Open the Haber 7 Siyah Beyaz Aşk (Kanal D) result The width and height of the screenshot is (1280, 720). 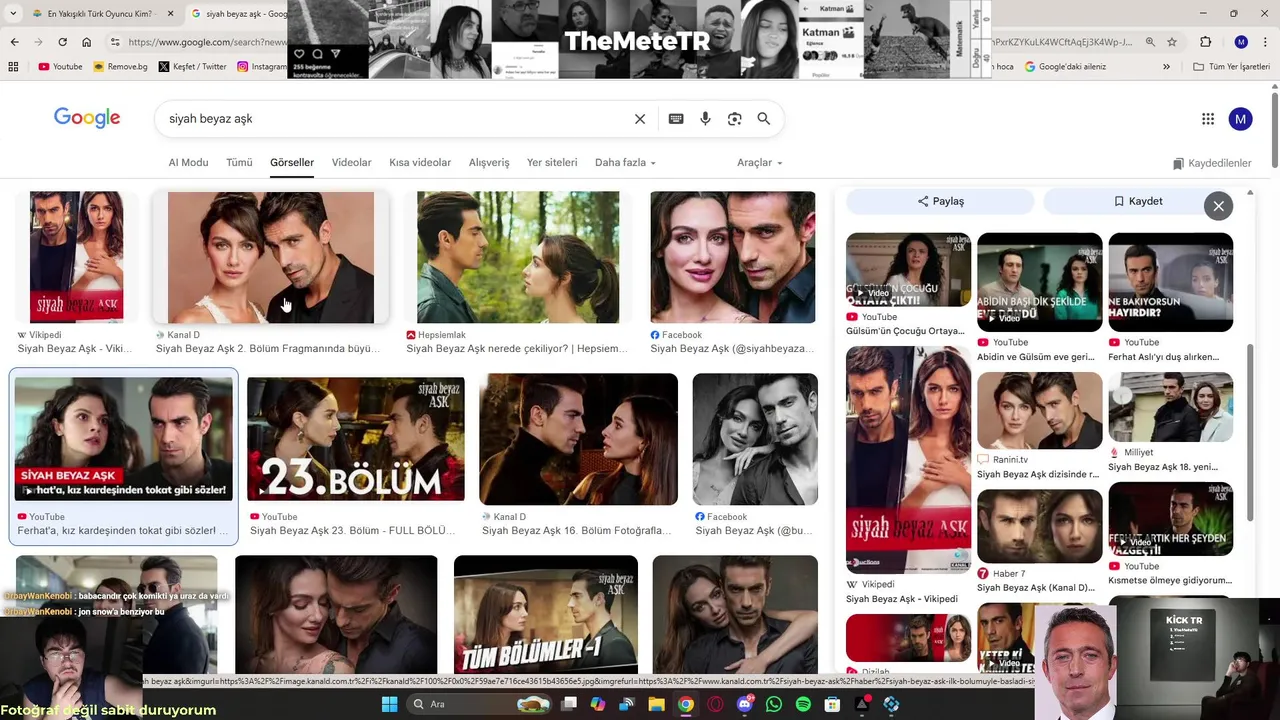tap(1040, 526)
